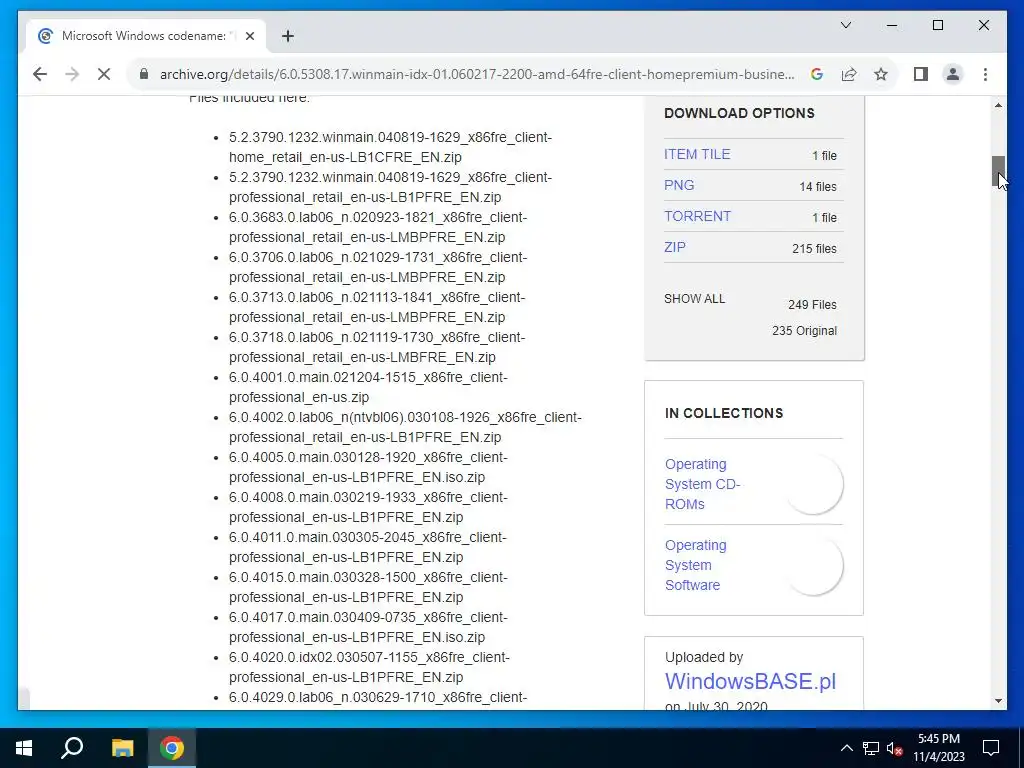The image size is (1024, 768).
Task: Select 5.2.3790.1232 client-home LB1CFRE_EN.zip entry
Action: (390, 148)
